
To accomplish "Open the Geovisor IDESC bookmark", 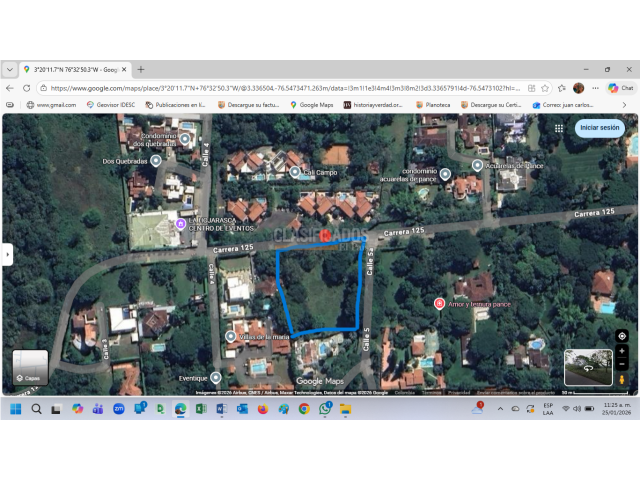I will 111,105.
